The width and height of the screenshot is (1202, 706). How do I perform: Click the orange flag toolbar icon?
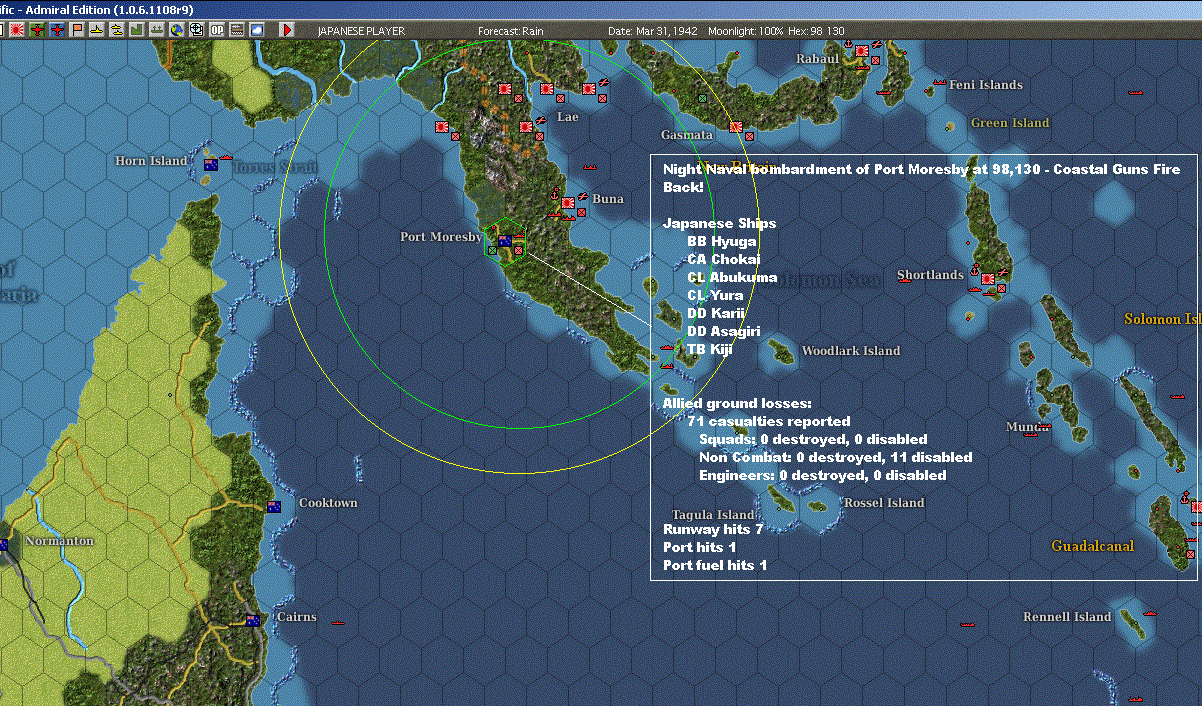point(77,30)
